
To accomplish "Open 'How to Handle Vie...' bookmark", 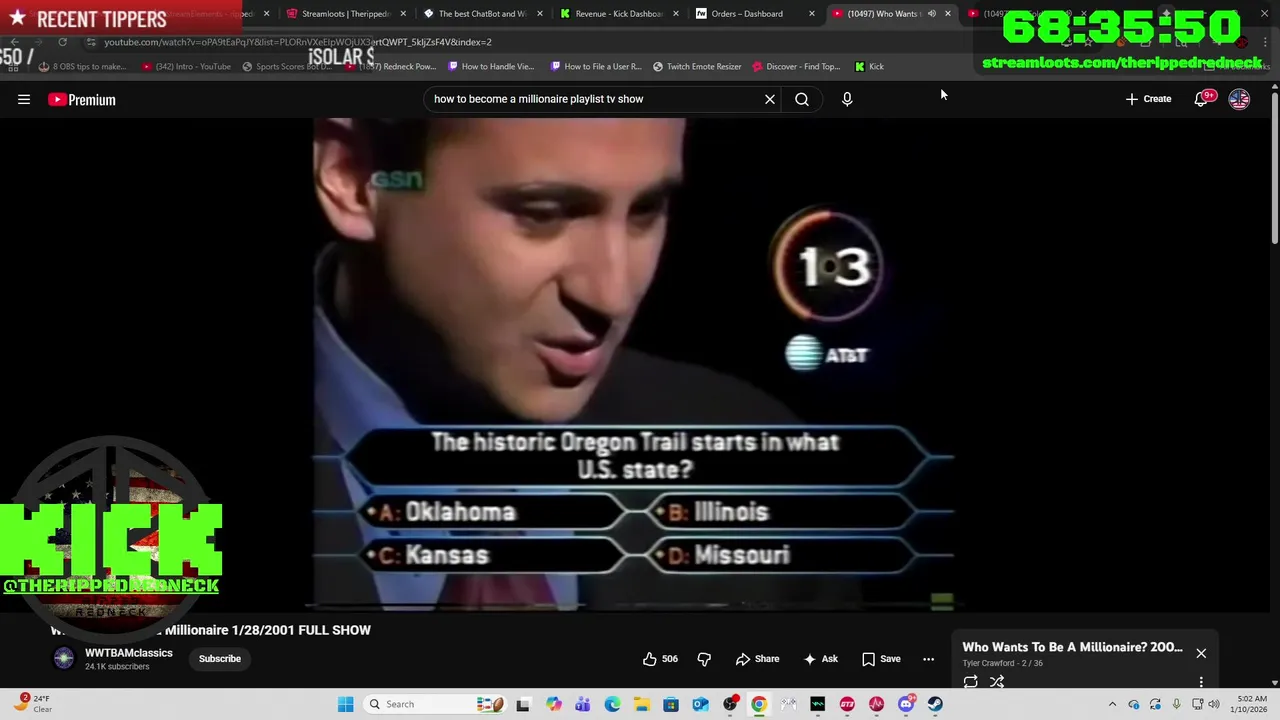I will click(x=491, y=67).
